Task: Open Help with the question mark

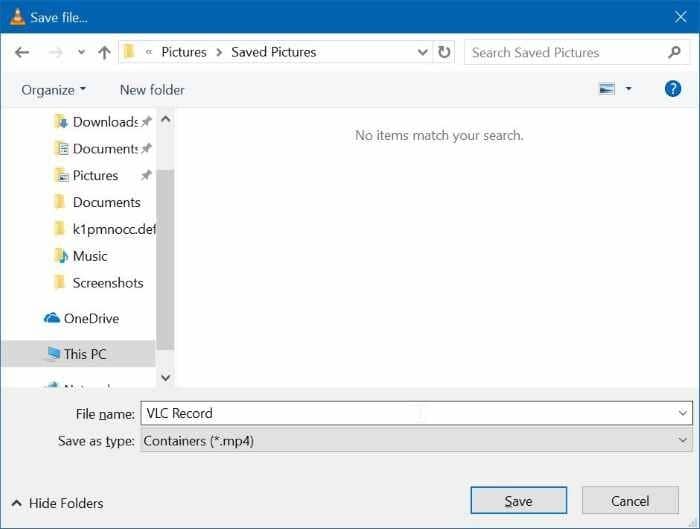Action: pos(673,89)
